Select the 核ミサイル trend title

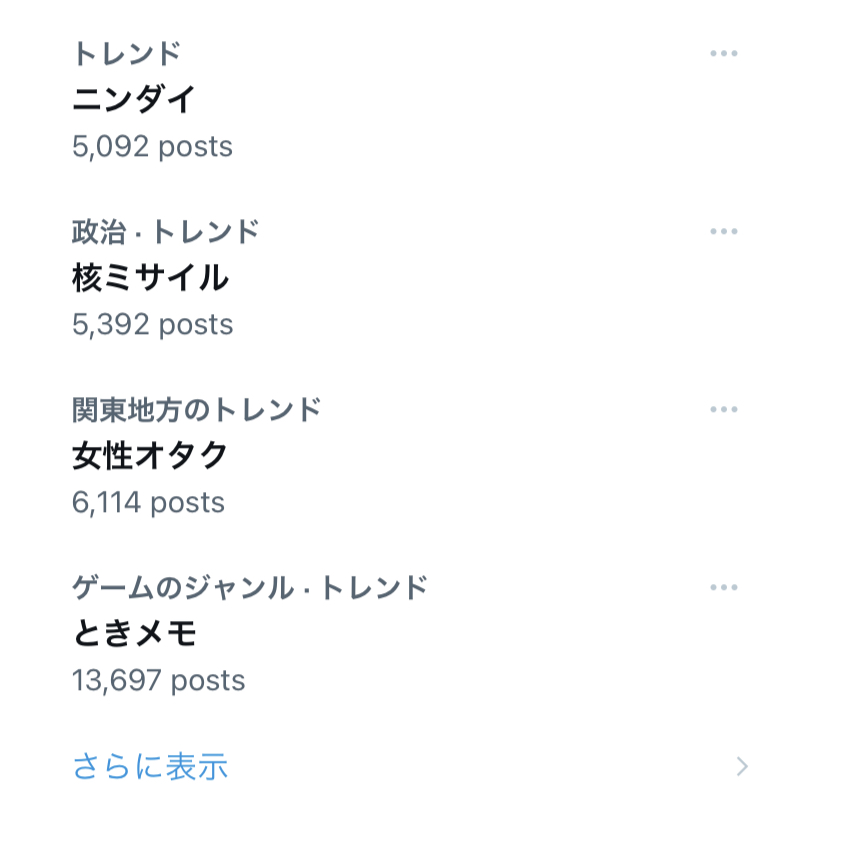pyautogui.click(x=150, y=278)
